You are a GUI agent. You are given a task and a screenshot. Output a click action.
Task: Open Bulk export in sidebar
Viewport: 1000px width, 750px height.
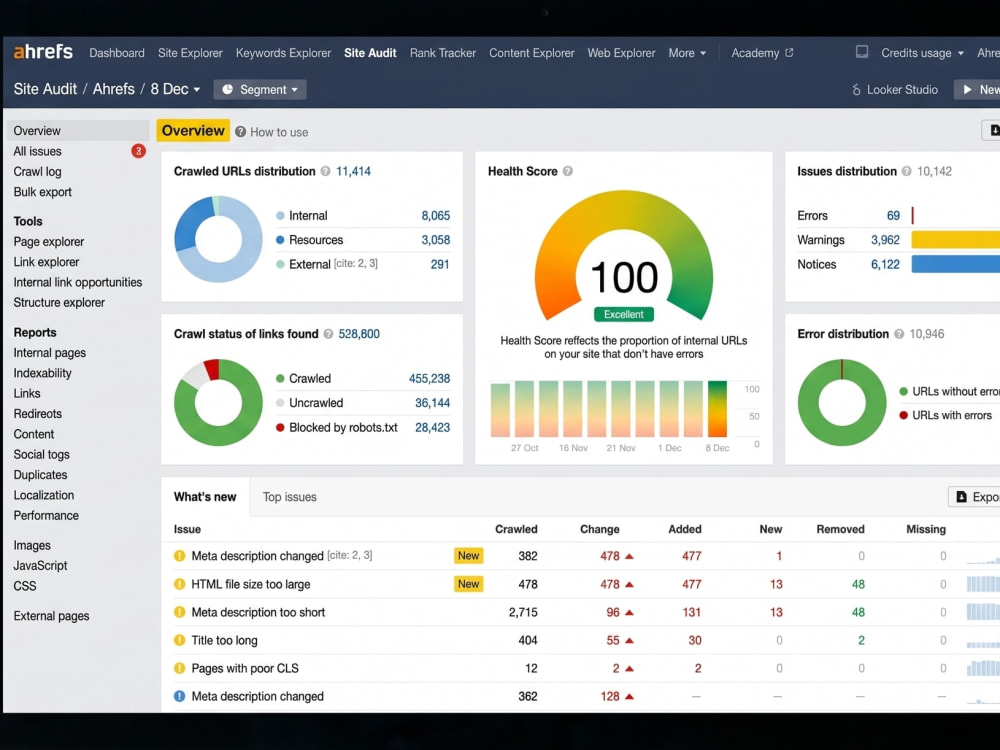43,192
